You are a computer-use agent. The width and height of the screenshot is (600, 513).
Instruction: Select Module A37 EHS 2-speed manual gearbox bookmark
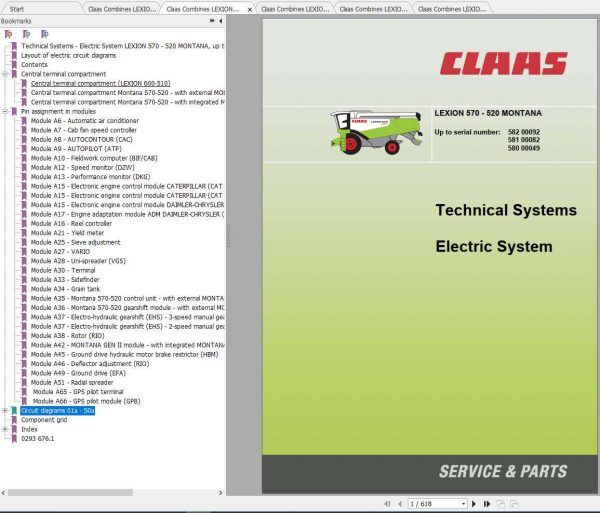pos(127,326)
